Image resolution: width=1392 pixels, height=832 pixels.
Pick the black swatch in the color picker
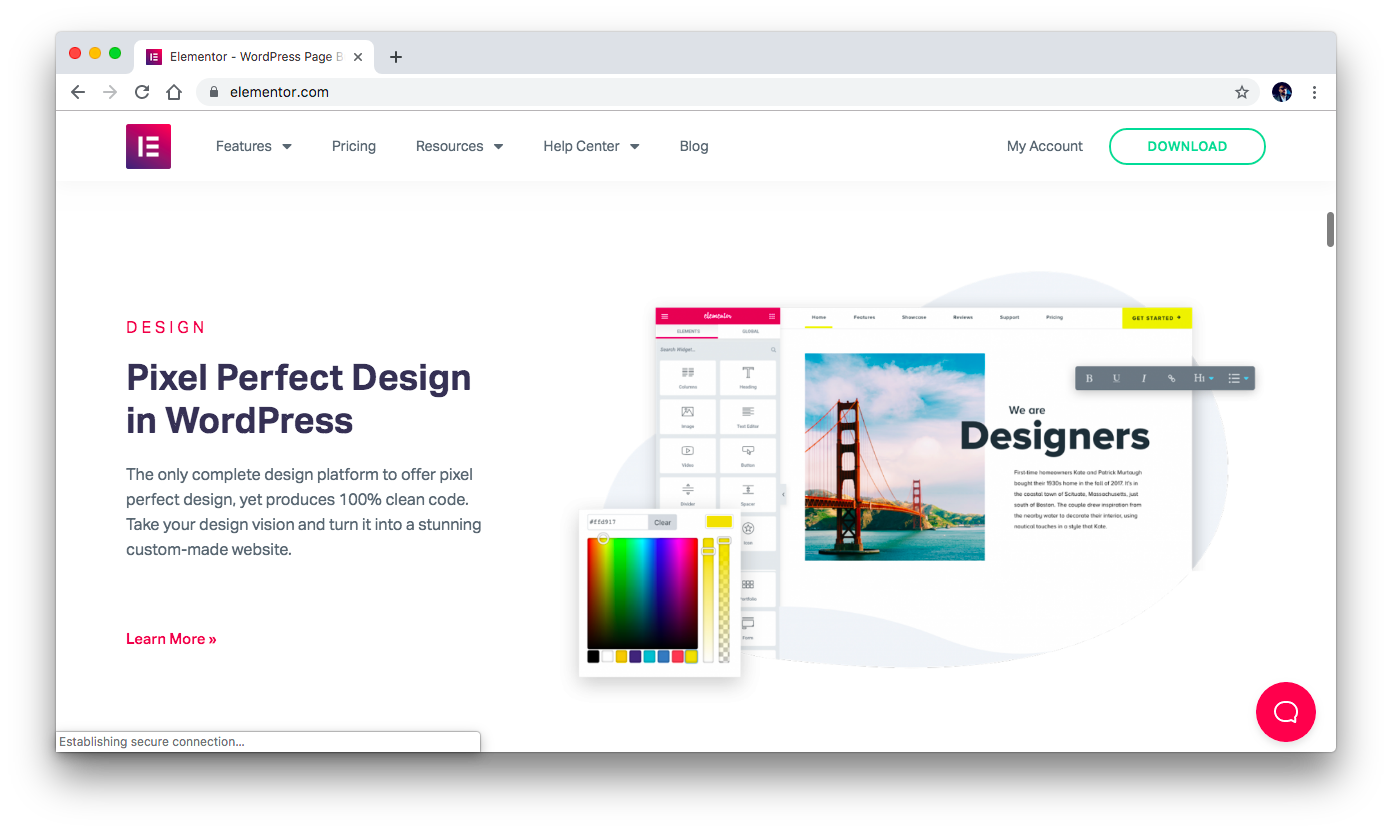click(593, 656)
